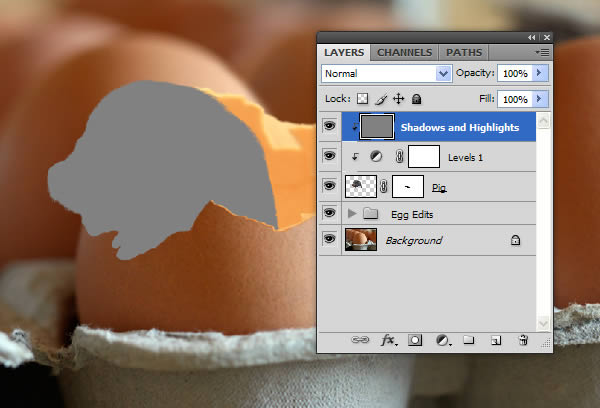Image resolution: width=600 pixels, height=408 pixels.
Task: Click the Opacity 100% field
Action: pyautogui.click(x=515, y=73)
